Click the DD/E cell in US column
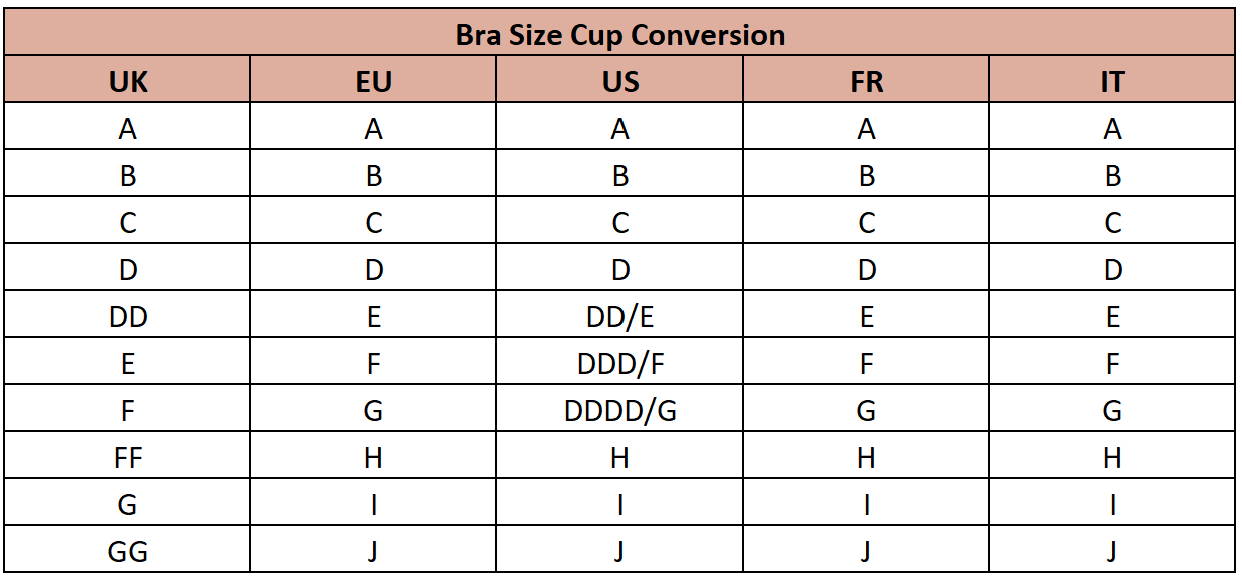The width and height of the screenshot is (1242, 578). pyautogui.click(x=620, y=317)
